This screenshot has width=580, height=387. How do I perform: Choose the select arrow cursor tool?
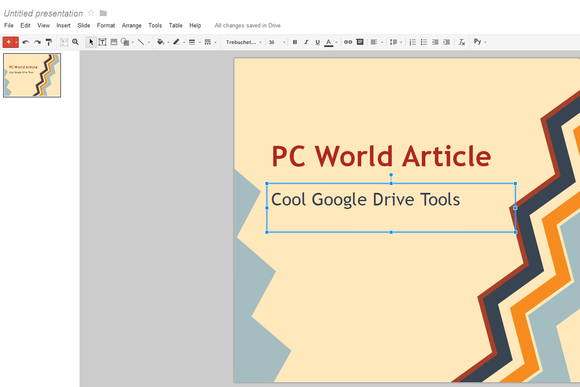pyautogui.click(x=91, y=42)
